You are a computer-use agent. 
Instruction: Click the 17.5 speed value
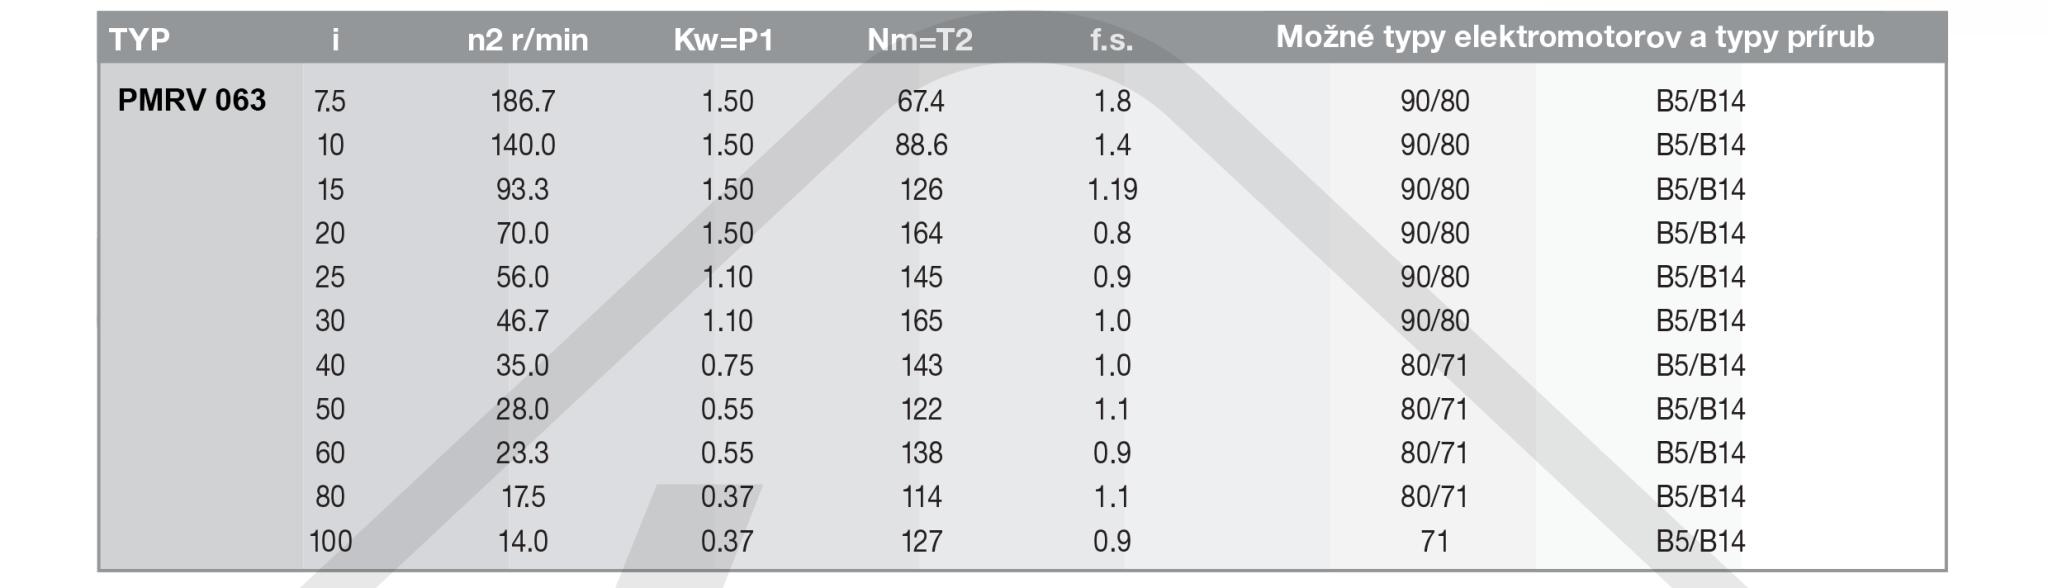tap(523, 497)
